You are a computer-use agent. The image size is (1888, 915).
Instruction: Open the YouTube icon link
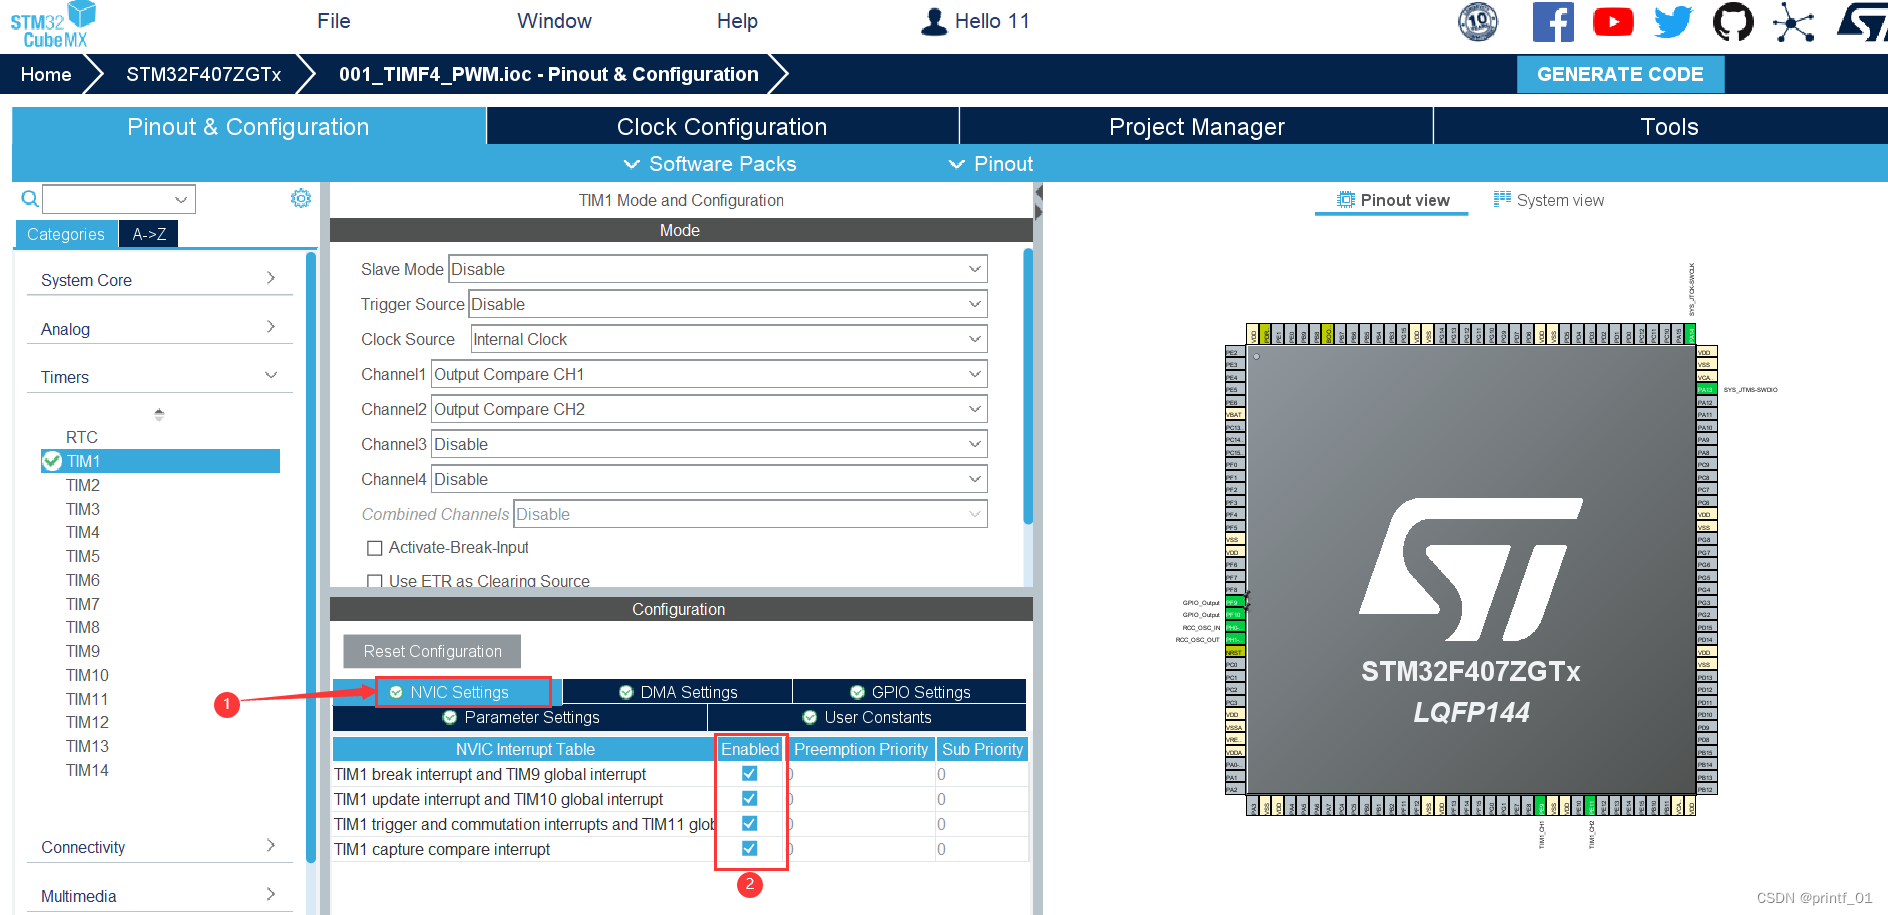[x=1613, y=22]
